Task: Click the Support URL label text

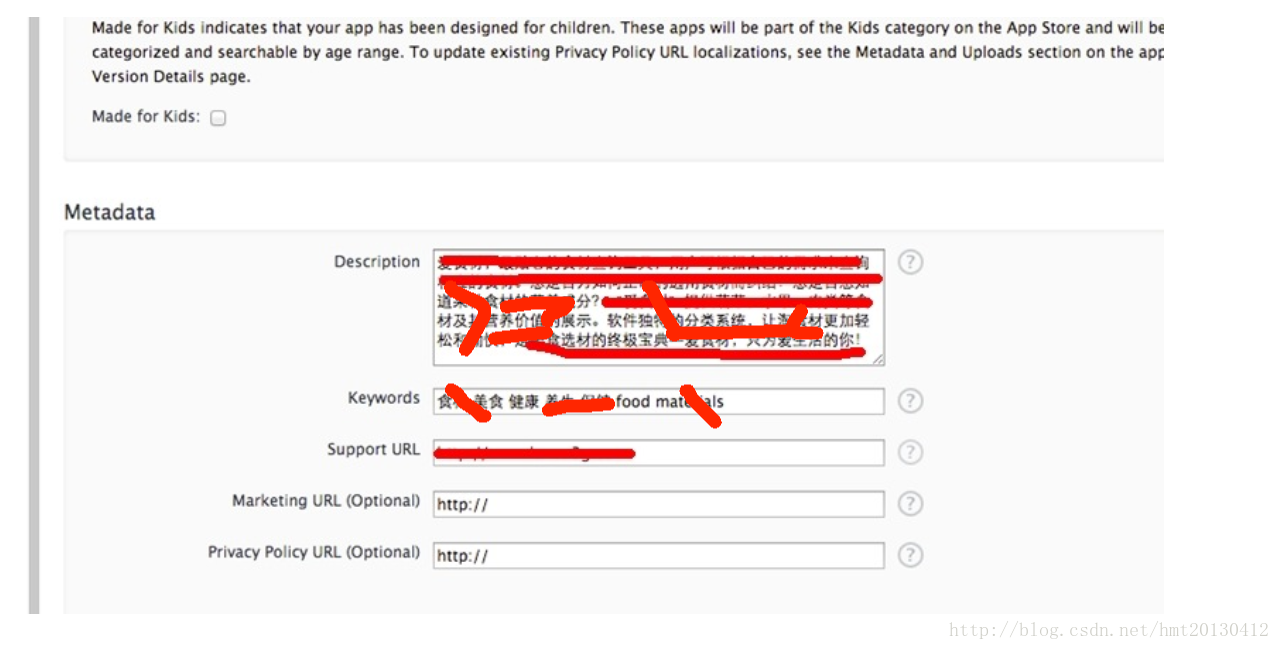Action: pos(374,450)
